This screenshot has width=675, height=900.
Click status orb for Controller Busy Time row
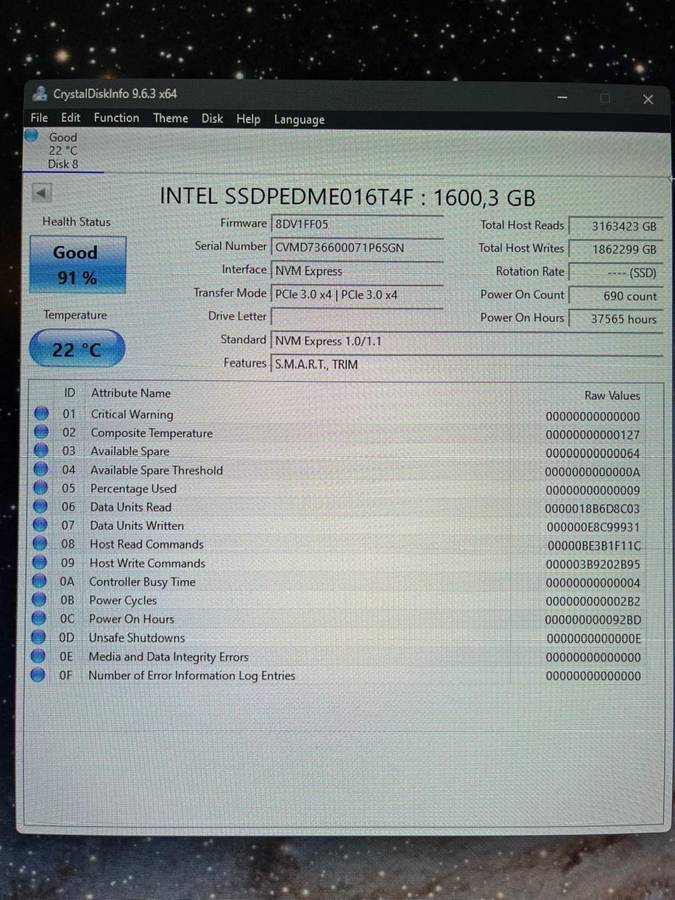tap(39, 581)
